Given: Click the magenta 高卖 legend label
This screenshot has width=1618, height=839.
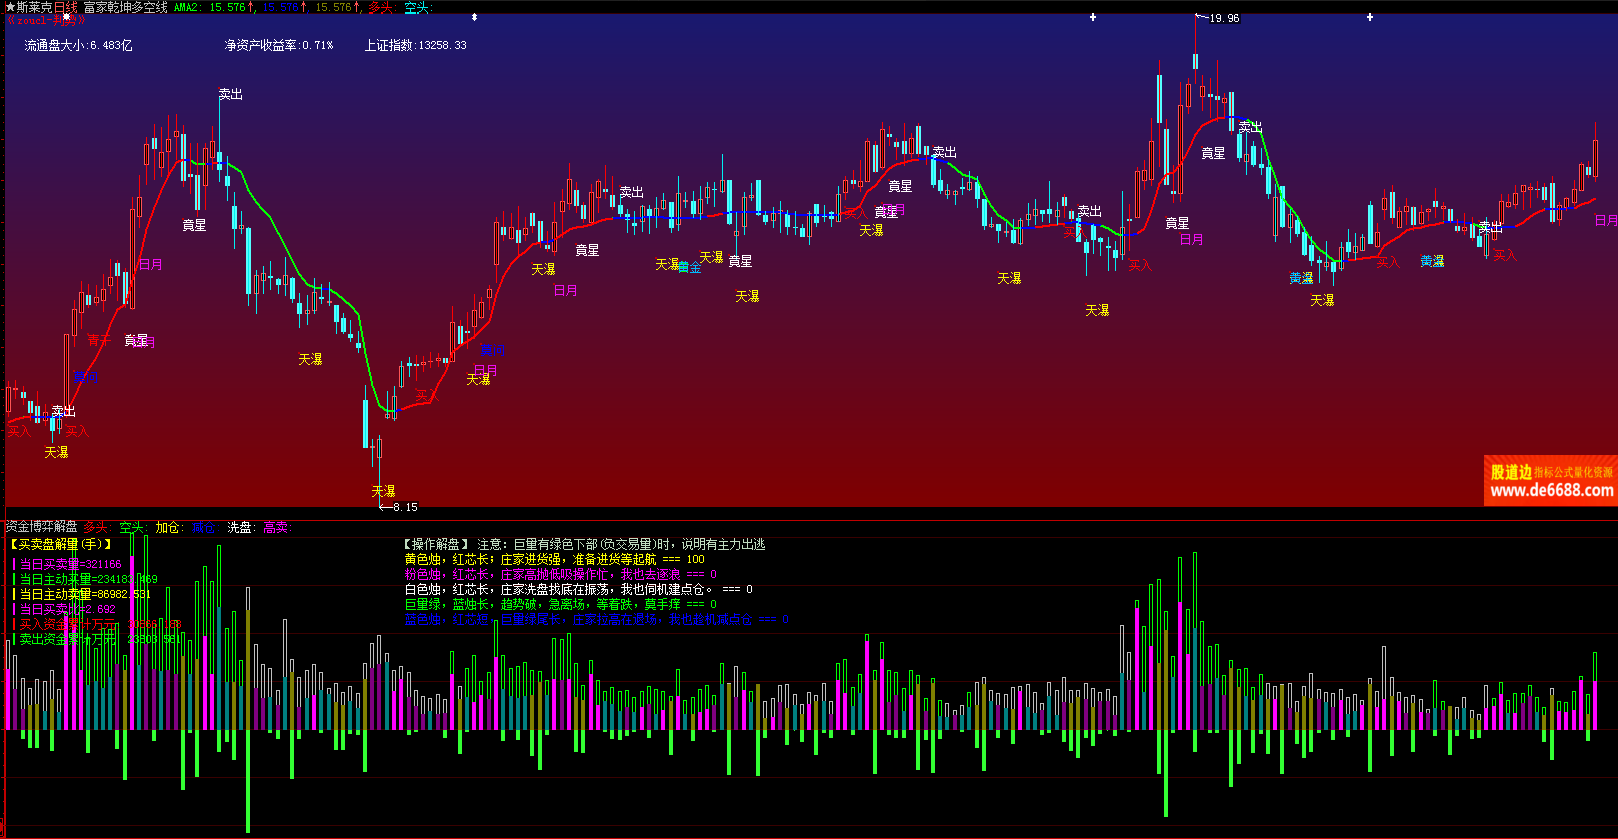Looking at the screenshot, I should (276, 527).
